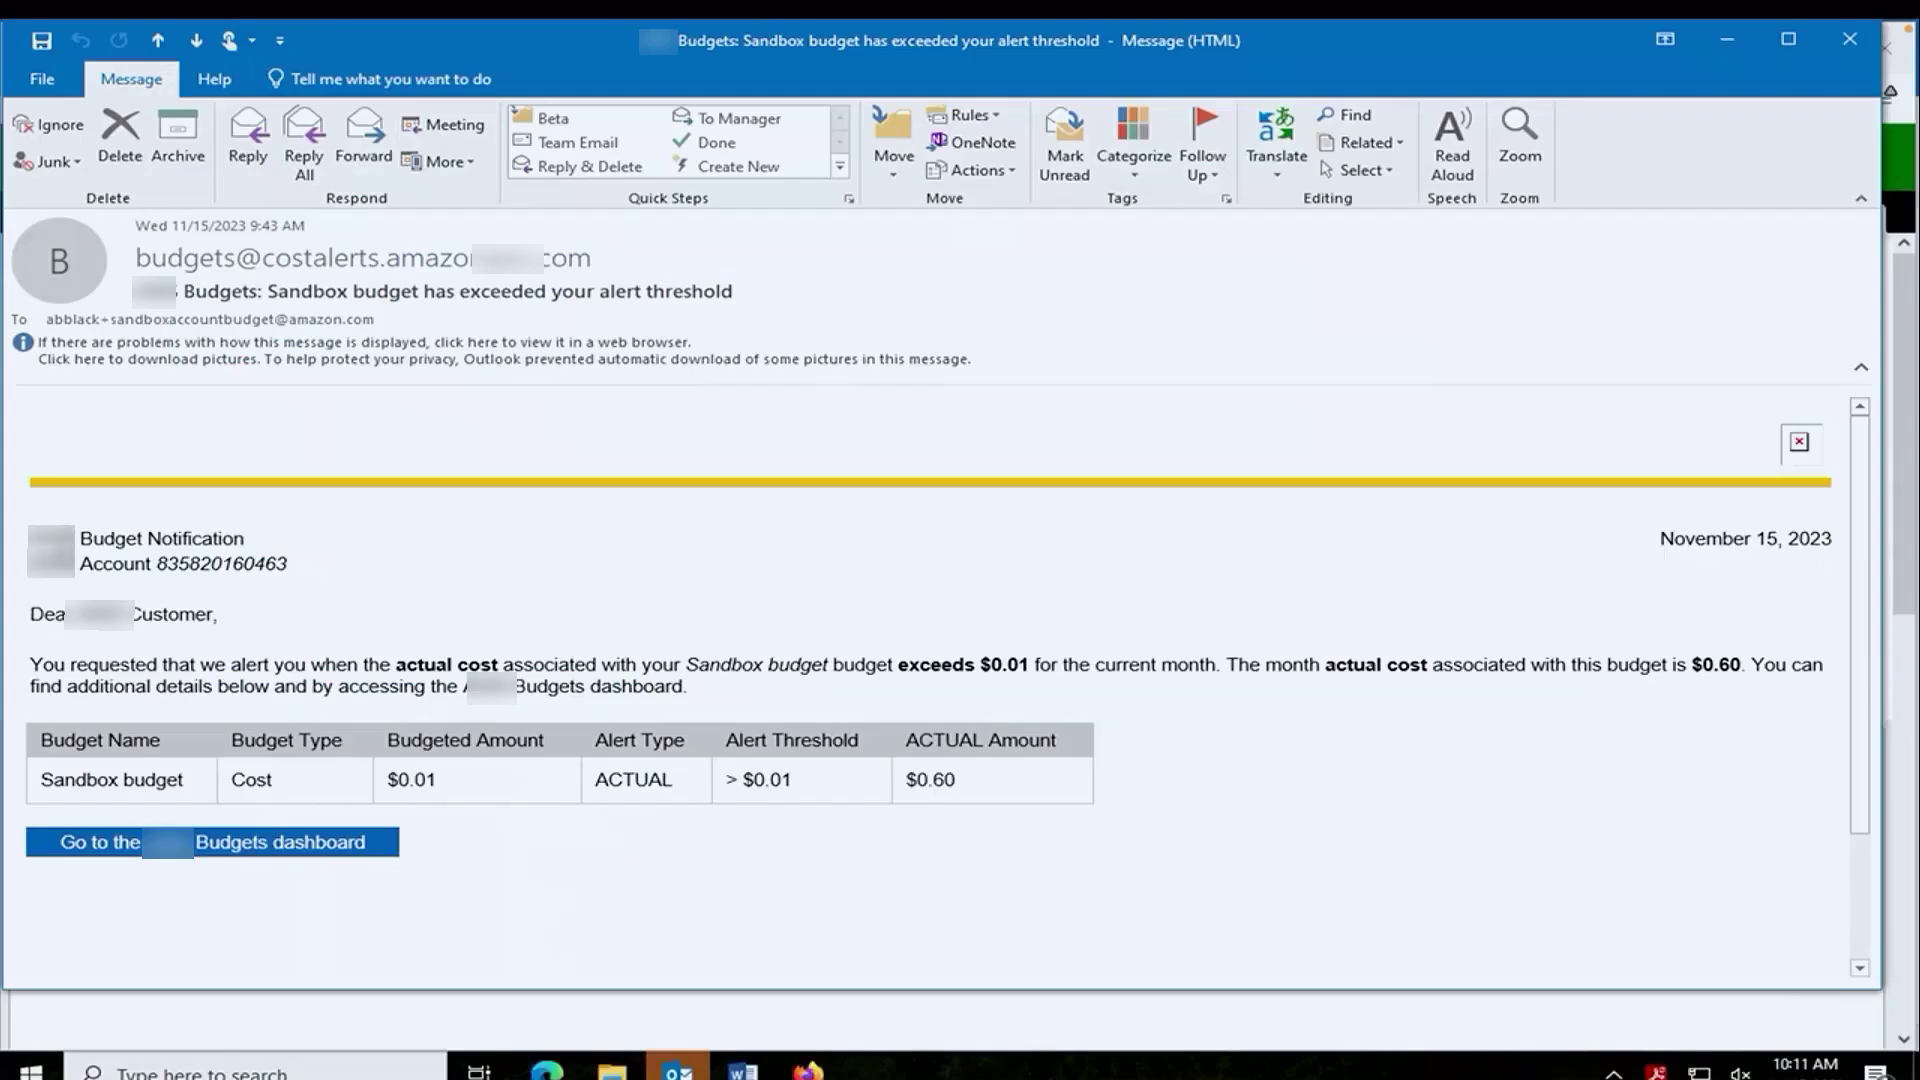Click Find in Editing group

click(1344, 115)
